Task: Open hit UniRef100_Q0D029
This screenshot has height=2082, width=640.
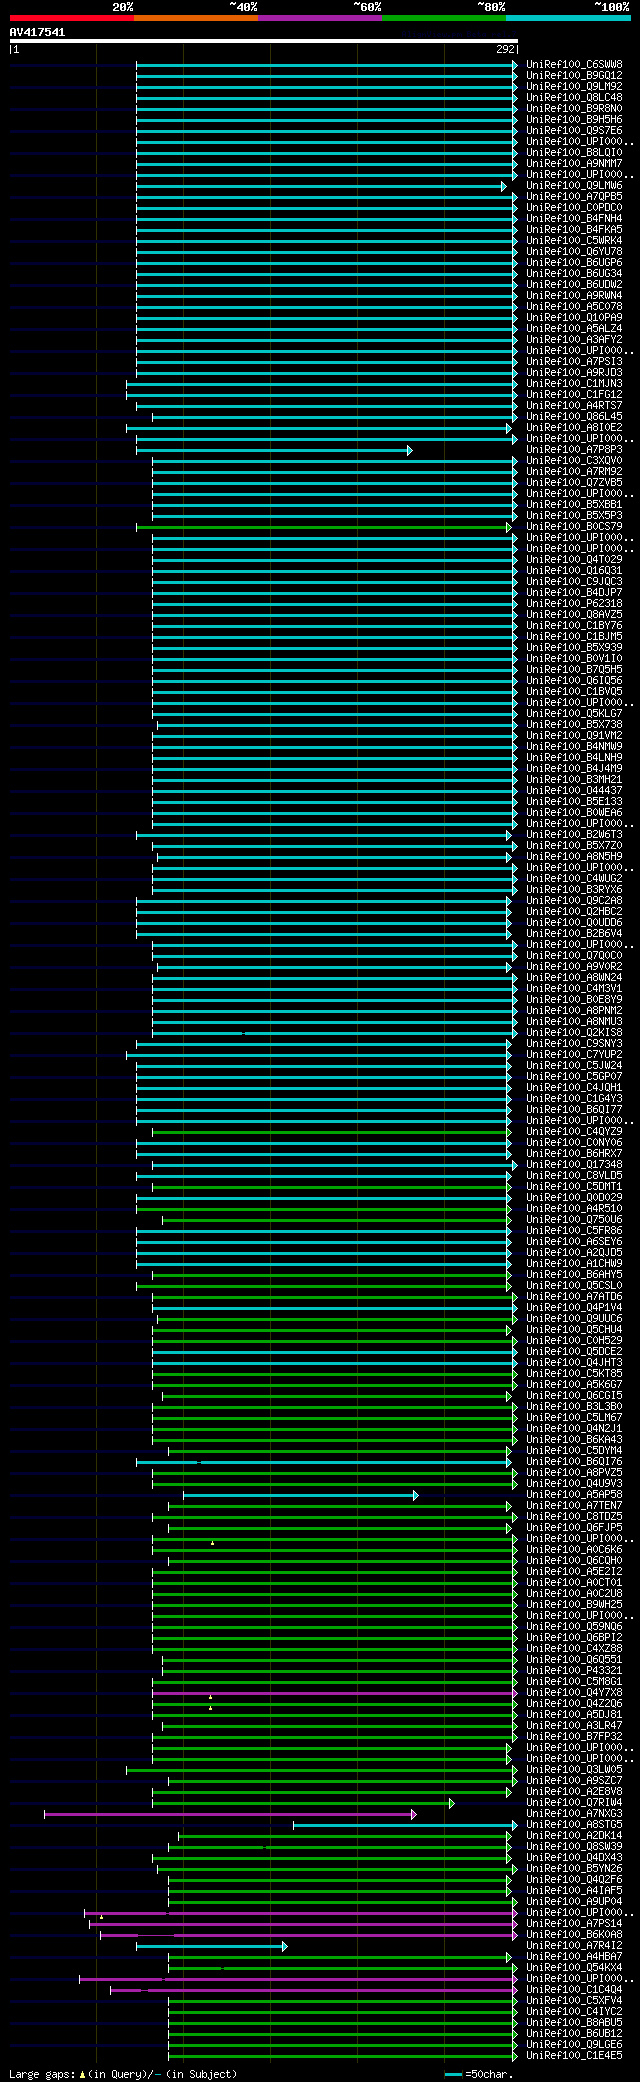Action: point(574,1198)
